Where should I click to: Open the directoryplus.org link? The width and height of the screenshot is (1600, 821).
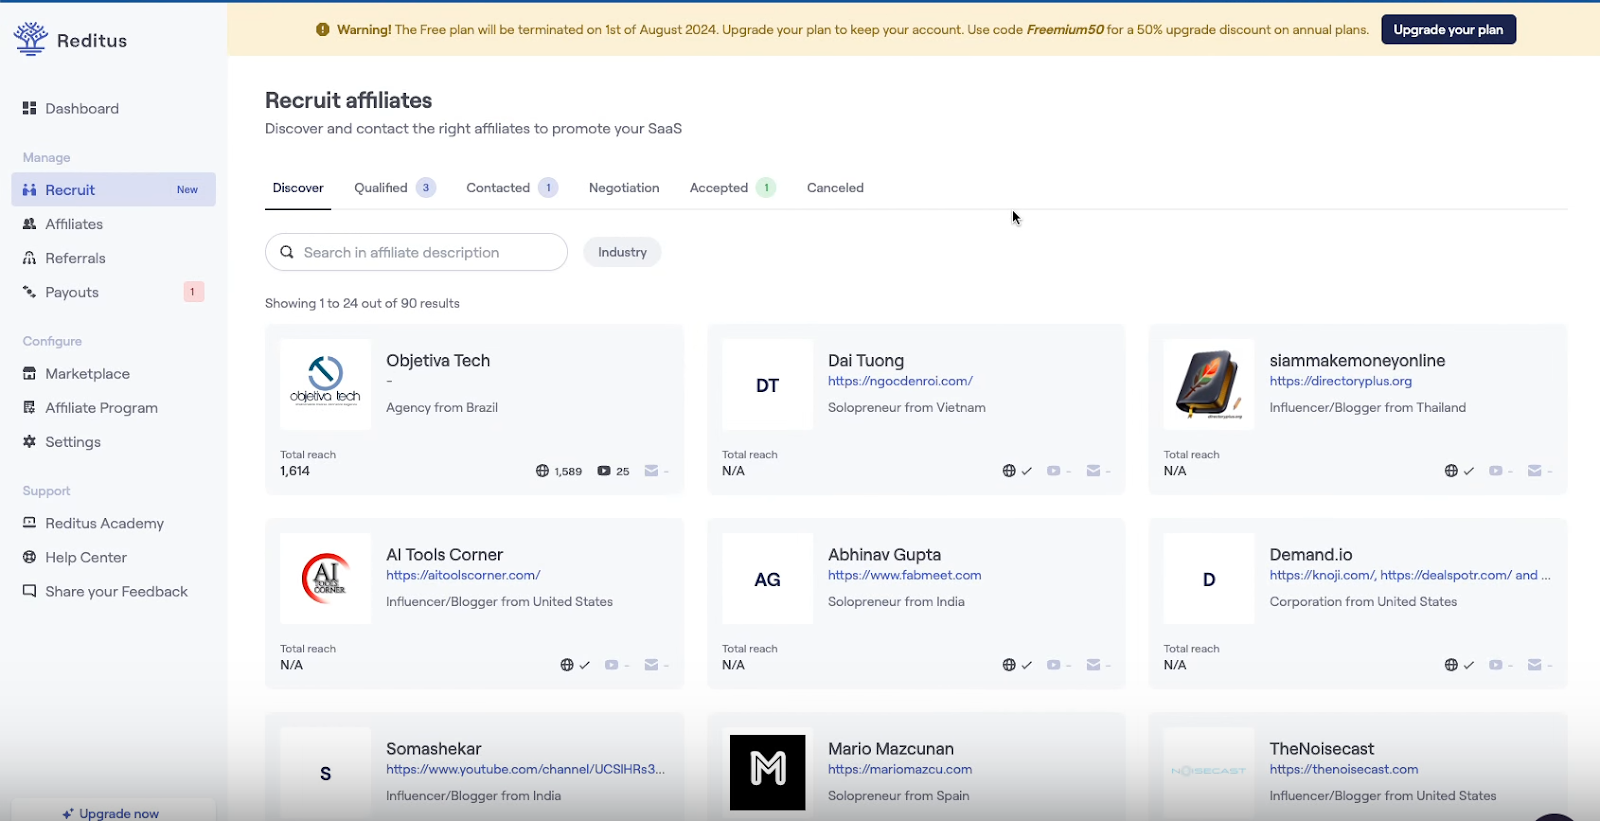pos(1341,381)
